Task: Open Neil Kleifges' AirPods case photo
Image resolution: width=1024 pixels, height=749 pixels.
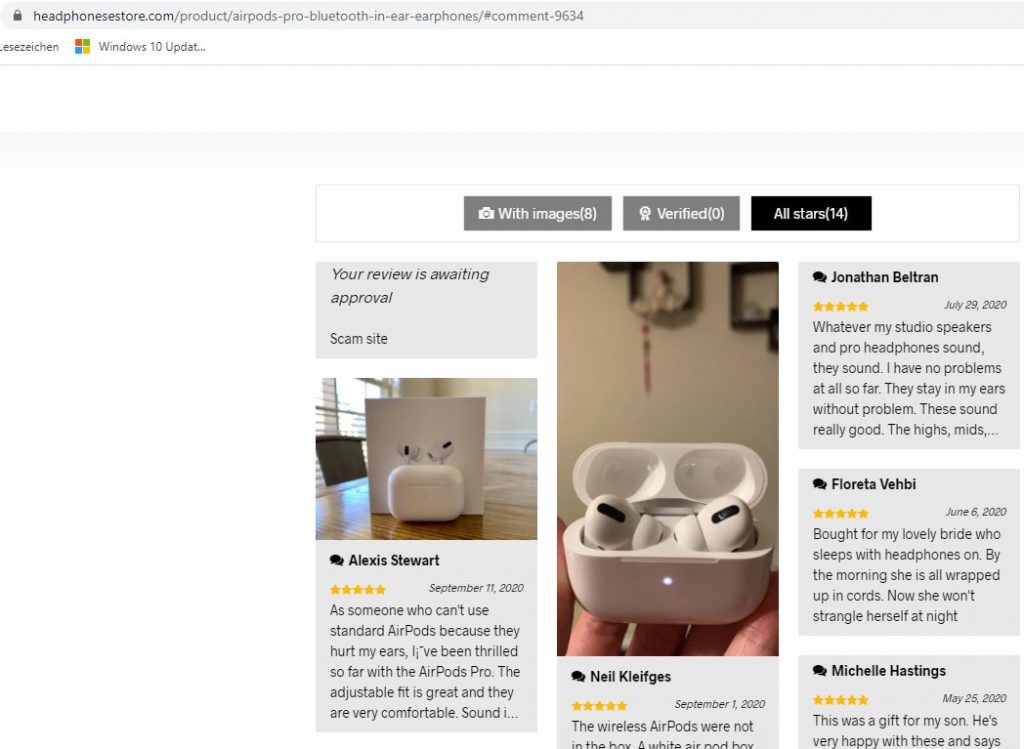Action: coord(667,459)
